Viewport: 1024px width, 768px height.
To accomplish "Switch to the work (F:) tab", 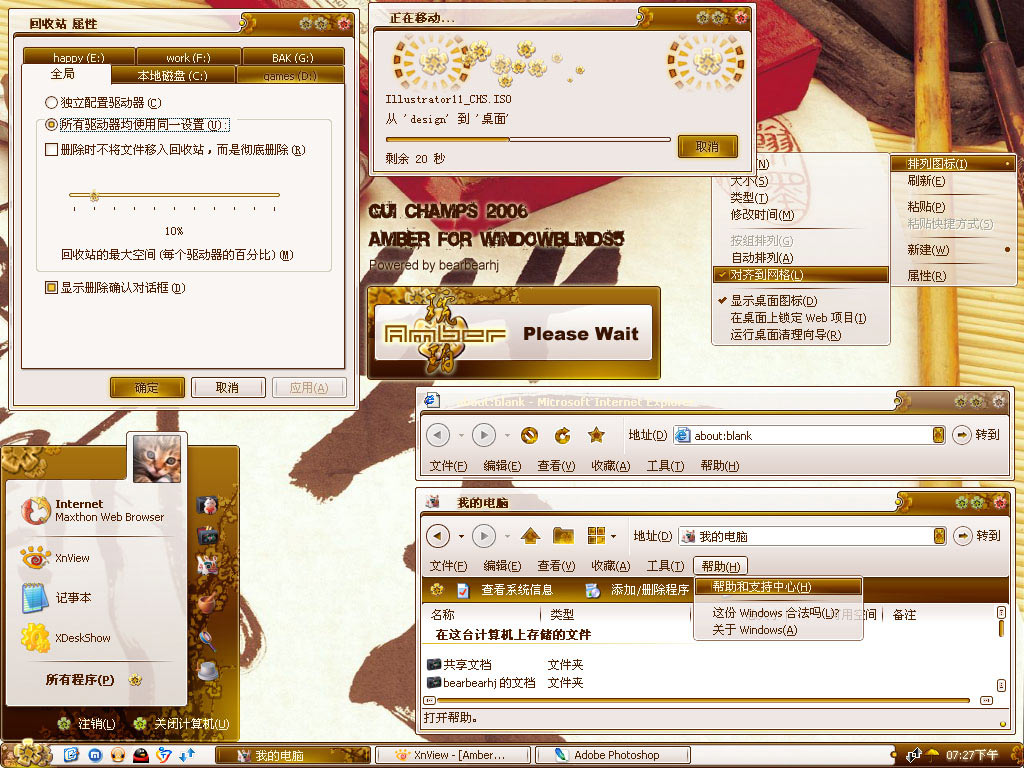I will pyautogui.click(x=189, y=57).
